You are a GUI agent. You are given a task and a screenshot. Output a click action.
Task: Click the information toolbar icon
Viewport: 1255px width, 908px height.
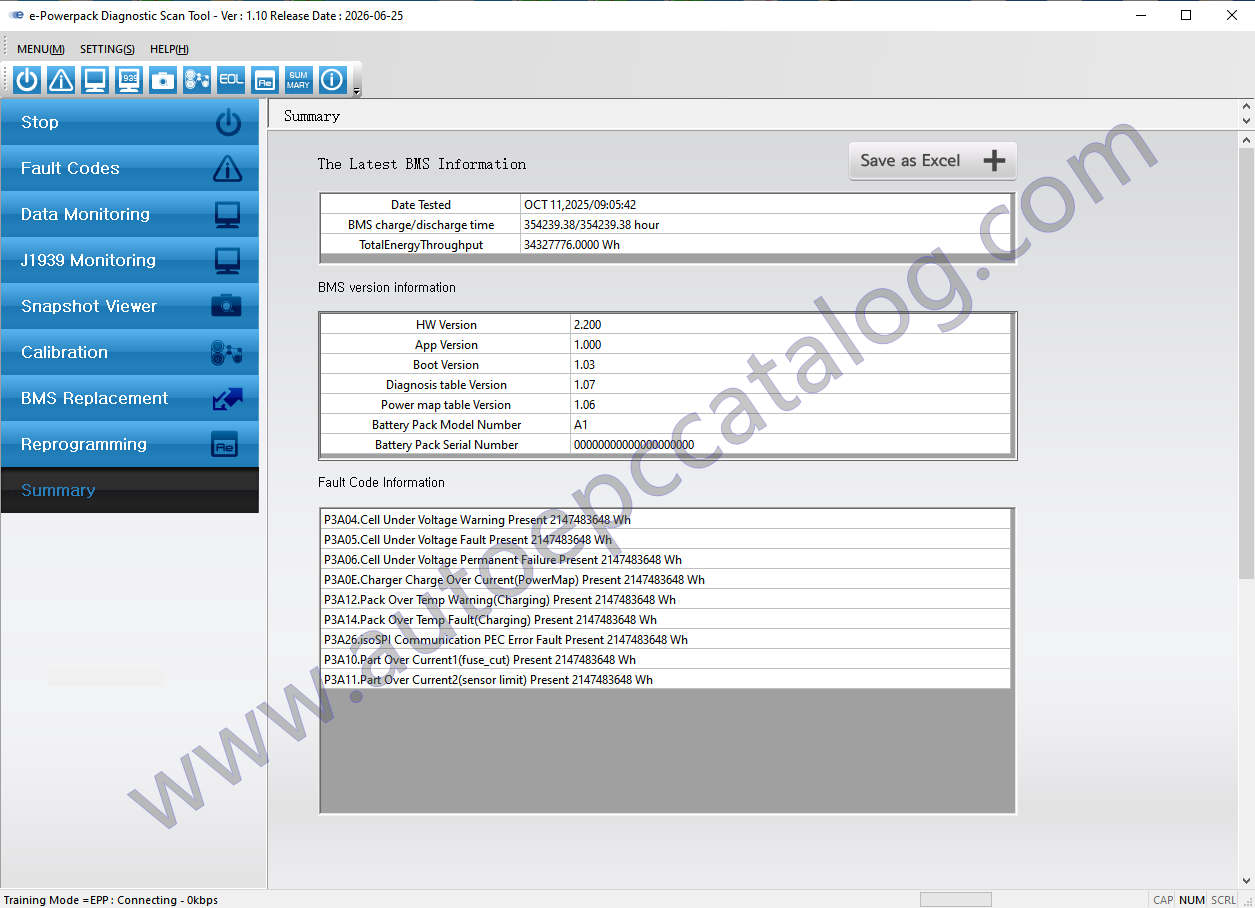332,80
